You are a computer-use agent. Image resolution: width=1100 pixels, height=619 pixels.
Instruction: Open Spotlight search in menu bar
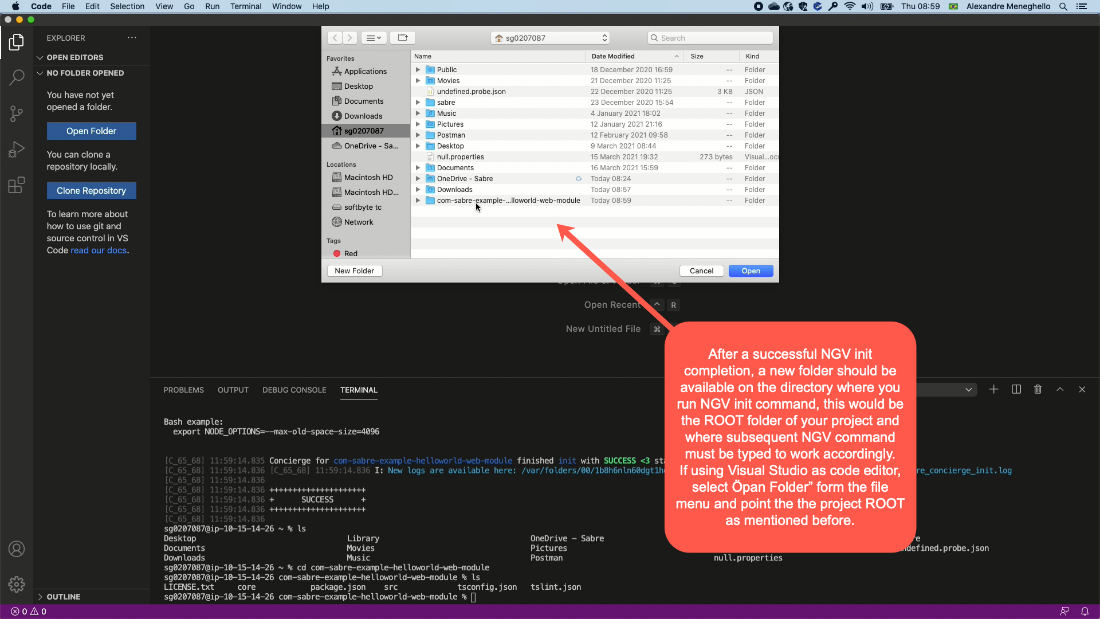pyautogui.click(x=1064, y=6)
